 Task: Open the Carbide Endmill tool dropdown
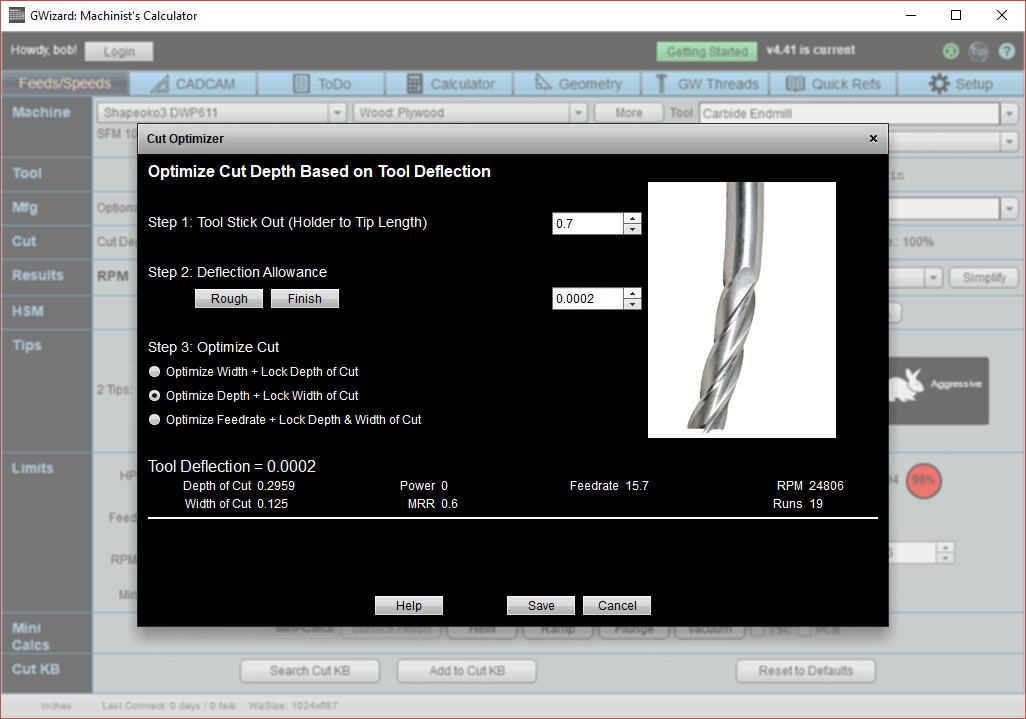(1009, 113)
